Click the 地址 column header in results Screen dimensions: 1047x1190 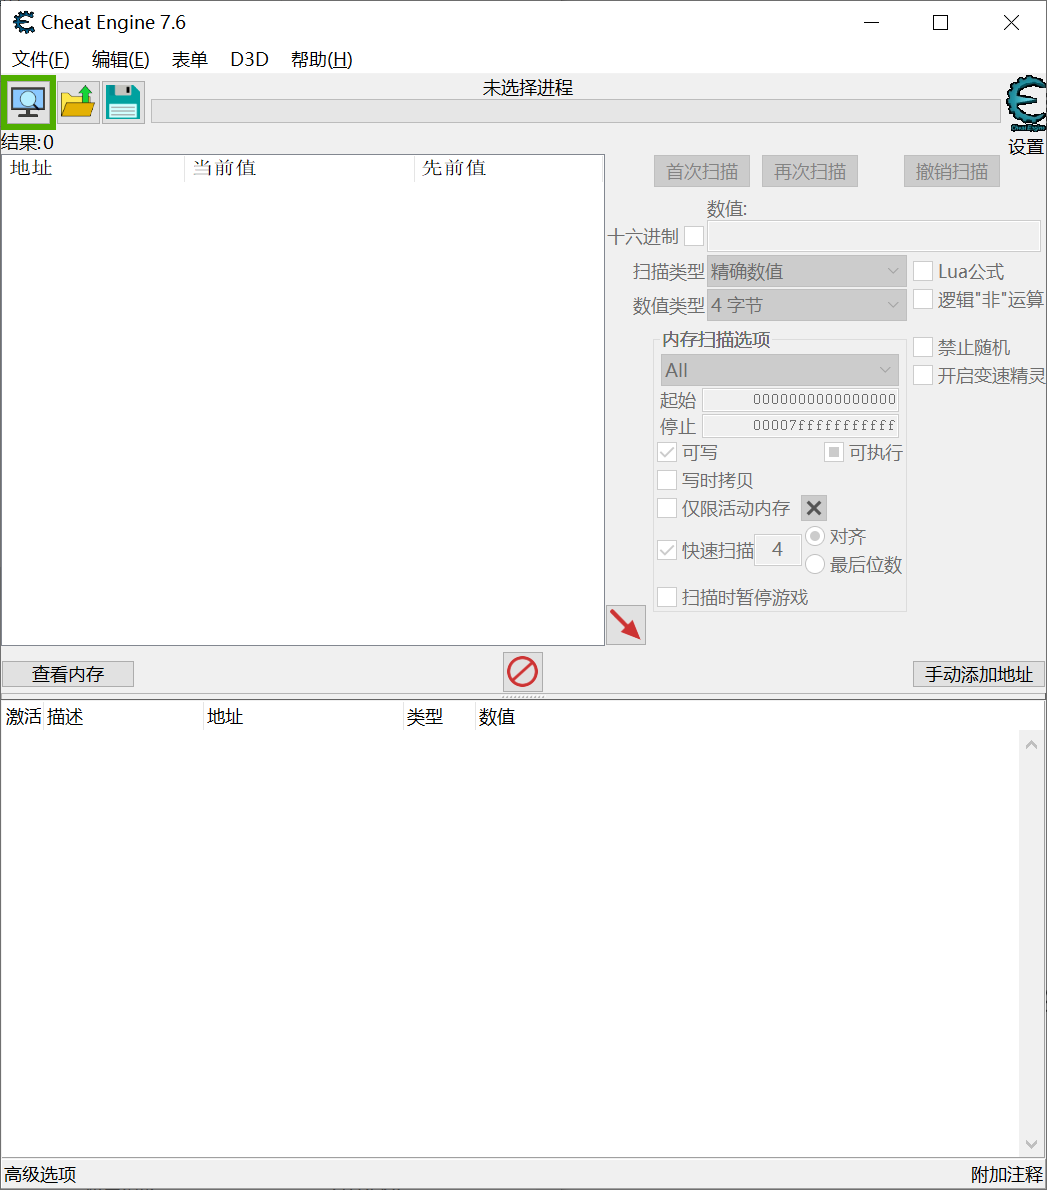[x=93, y=168]
